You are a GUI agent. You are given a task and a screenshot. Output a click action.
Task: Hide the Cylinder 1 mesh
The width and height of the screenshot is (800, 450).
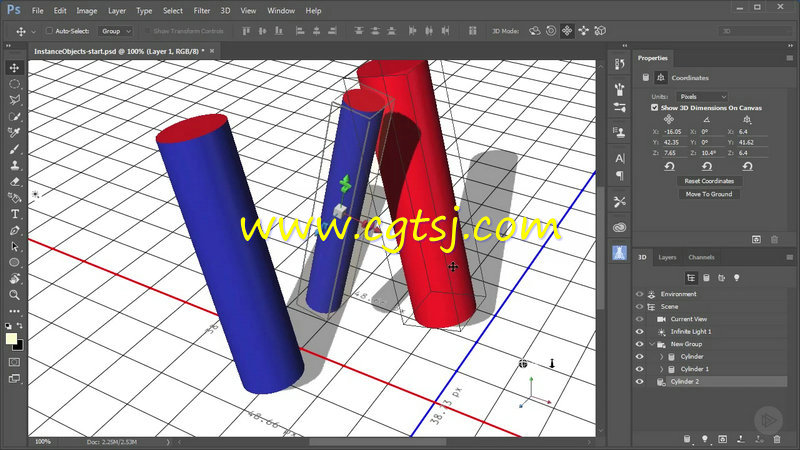click(639, 369)
